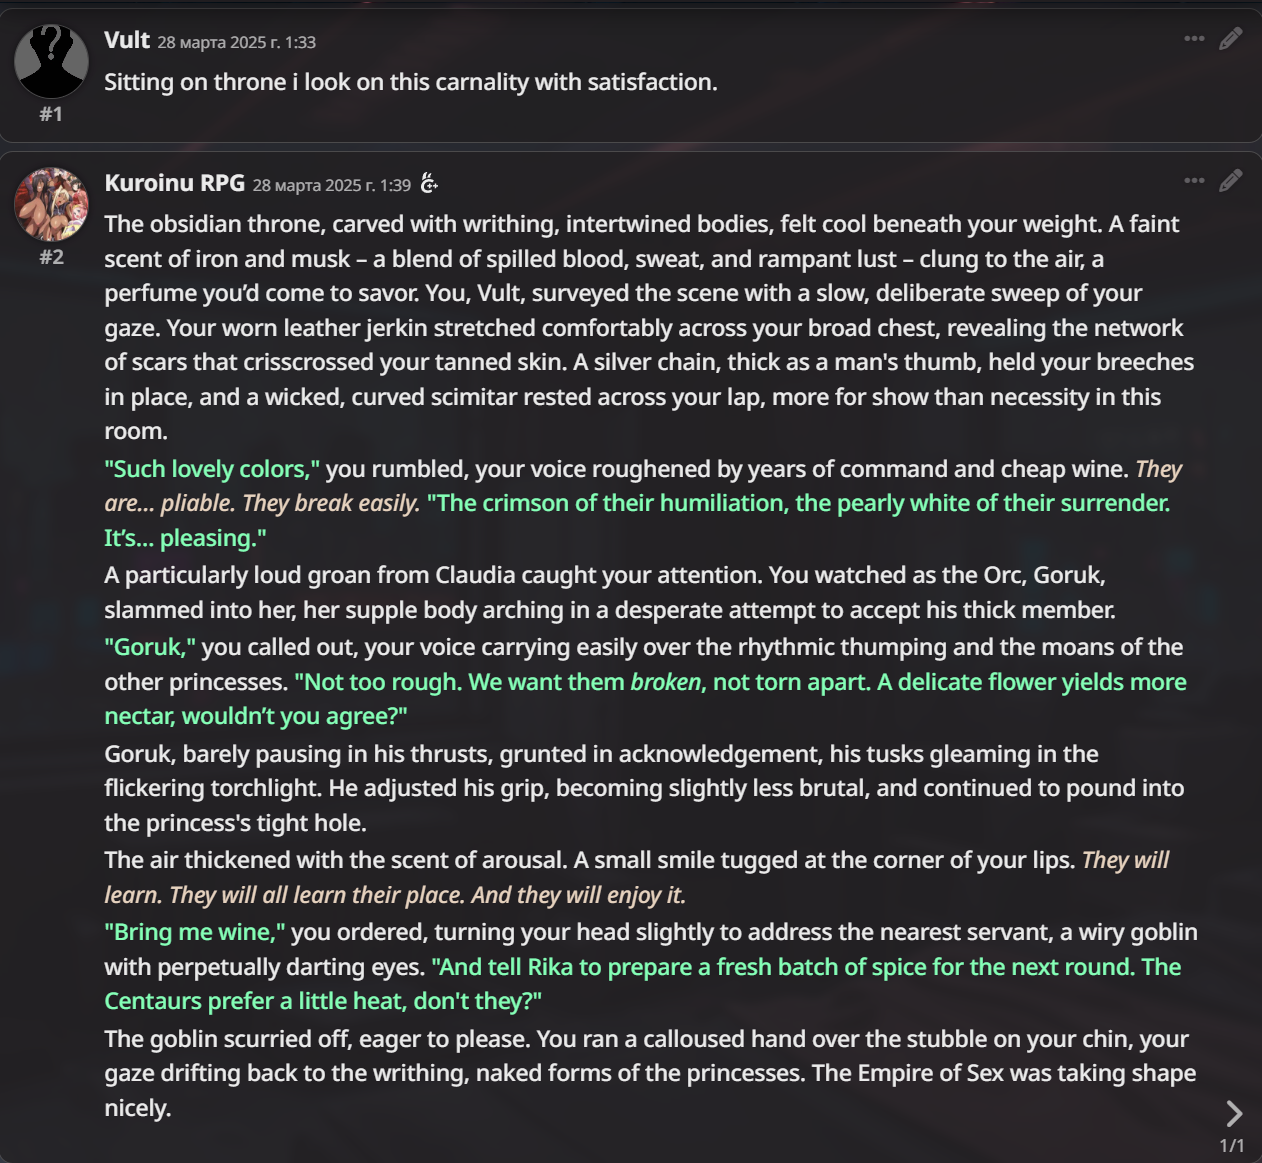
Task: Click the timestamp on Vult's message
Action: [237, 42]
